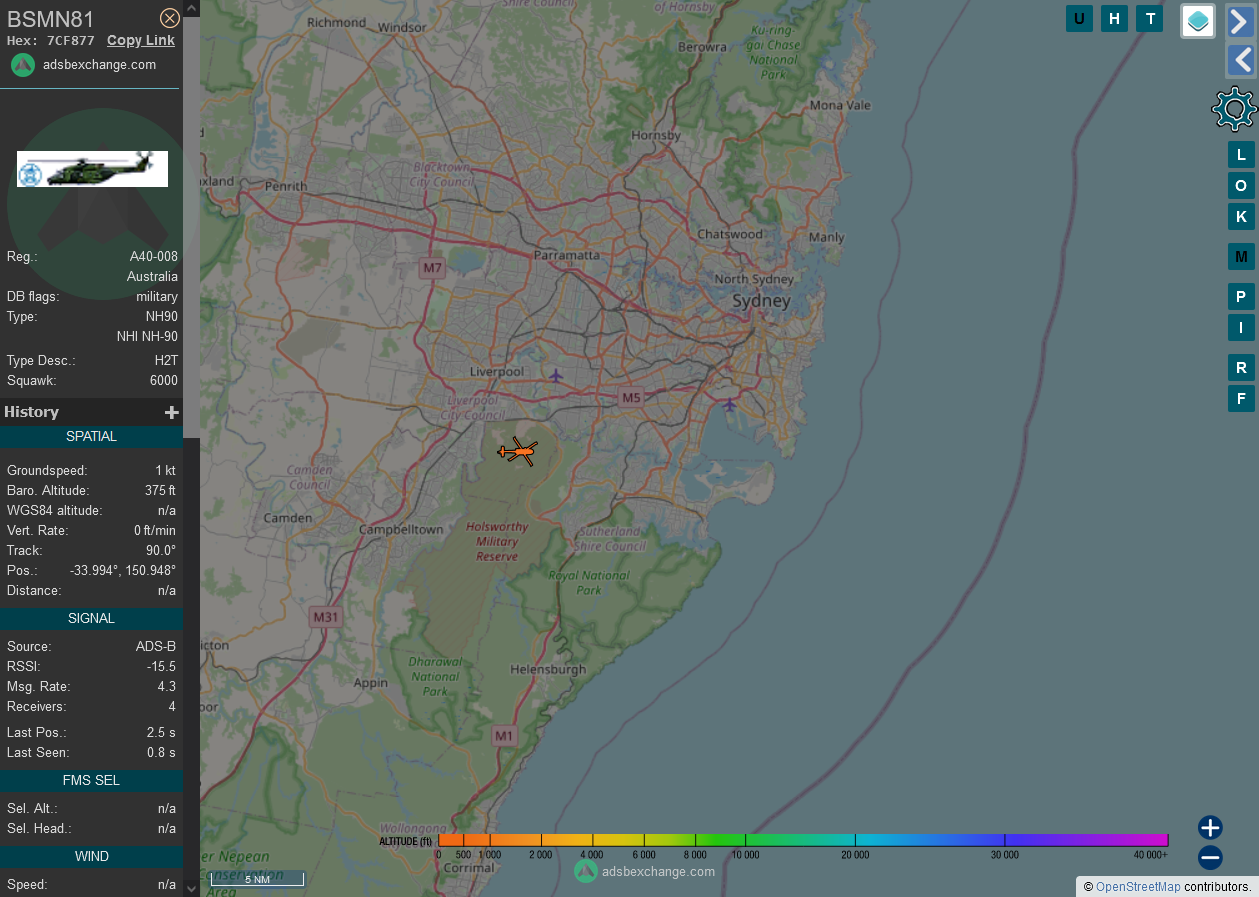Image resolution: width=1259 pixels, height=897 pixels.
Task: Close the BSMN81 aircraft info panel
Action: (170, 18)
